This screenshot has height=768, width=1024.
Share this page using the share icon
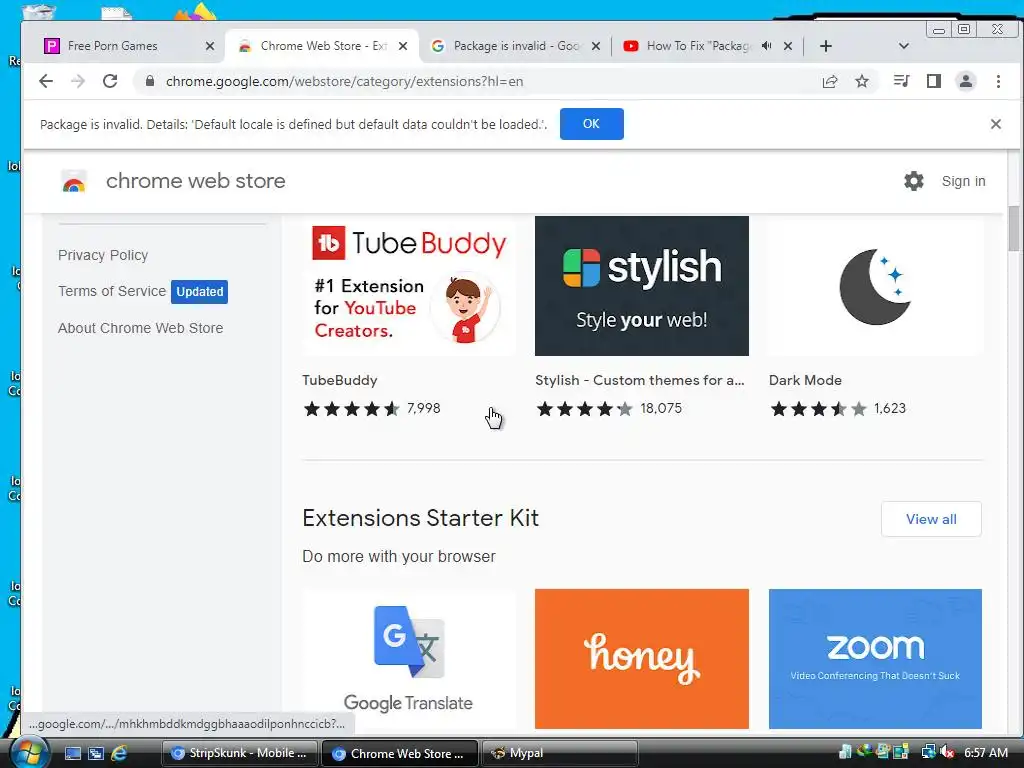tap(830, 81)
